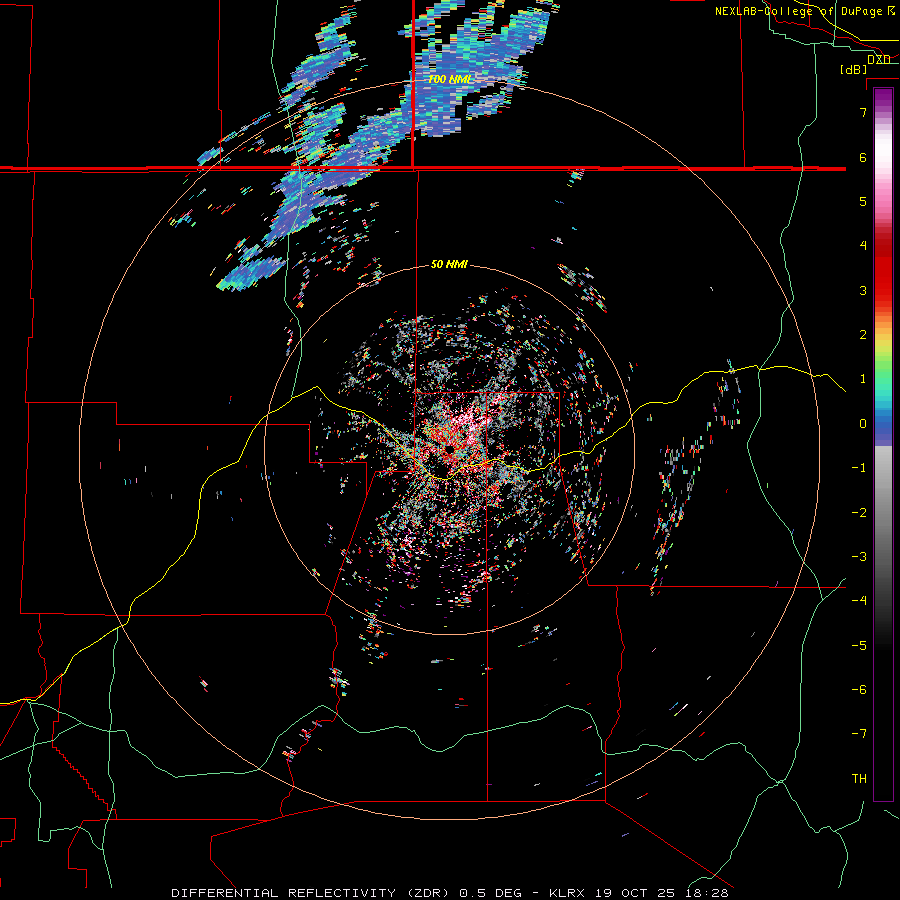This screenshot has width=900, height=900.
Task: Click the "0" value on the scale
Action: point(863,424)
